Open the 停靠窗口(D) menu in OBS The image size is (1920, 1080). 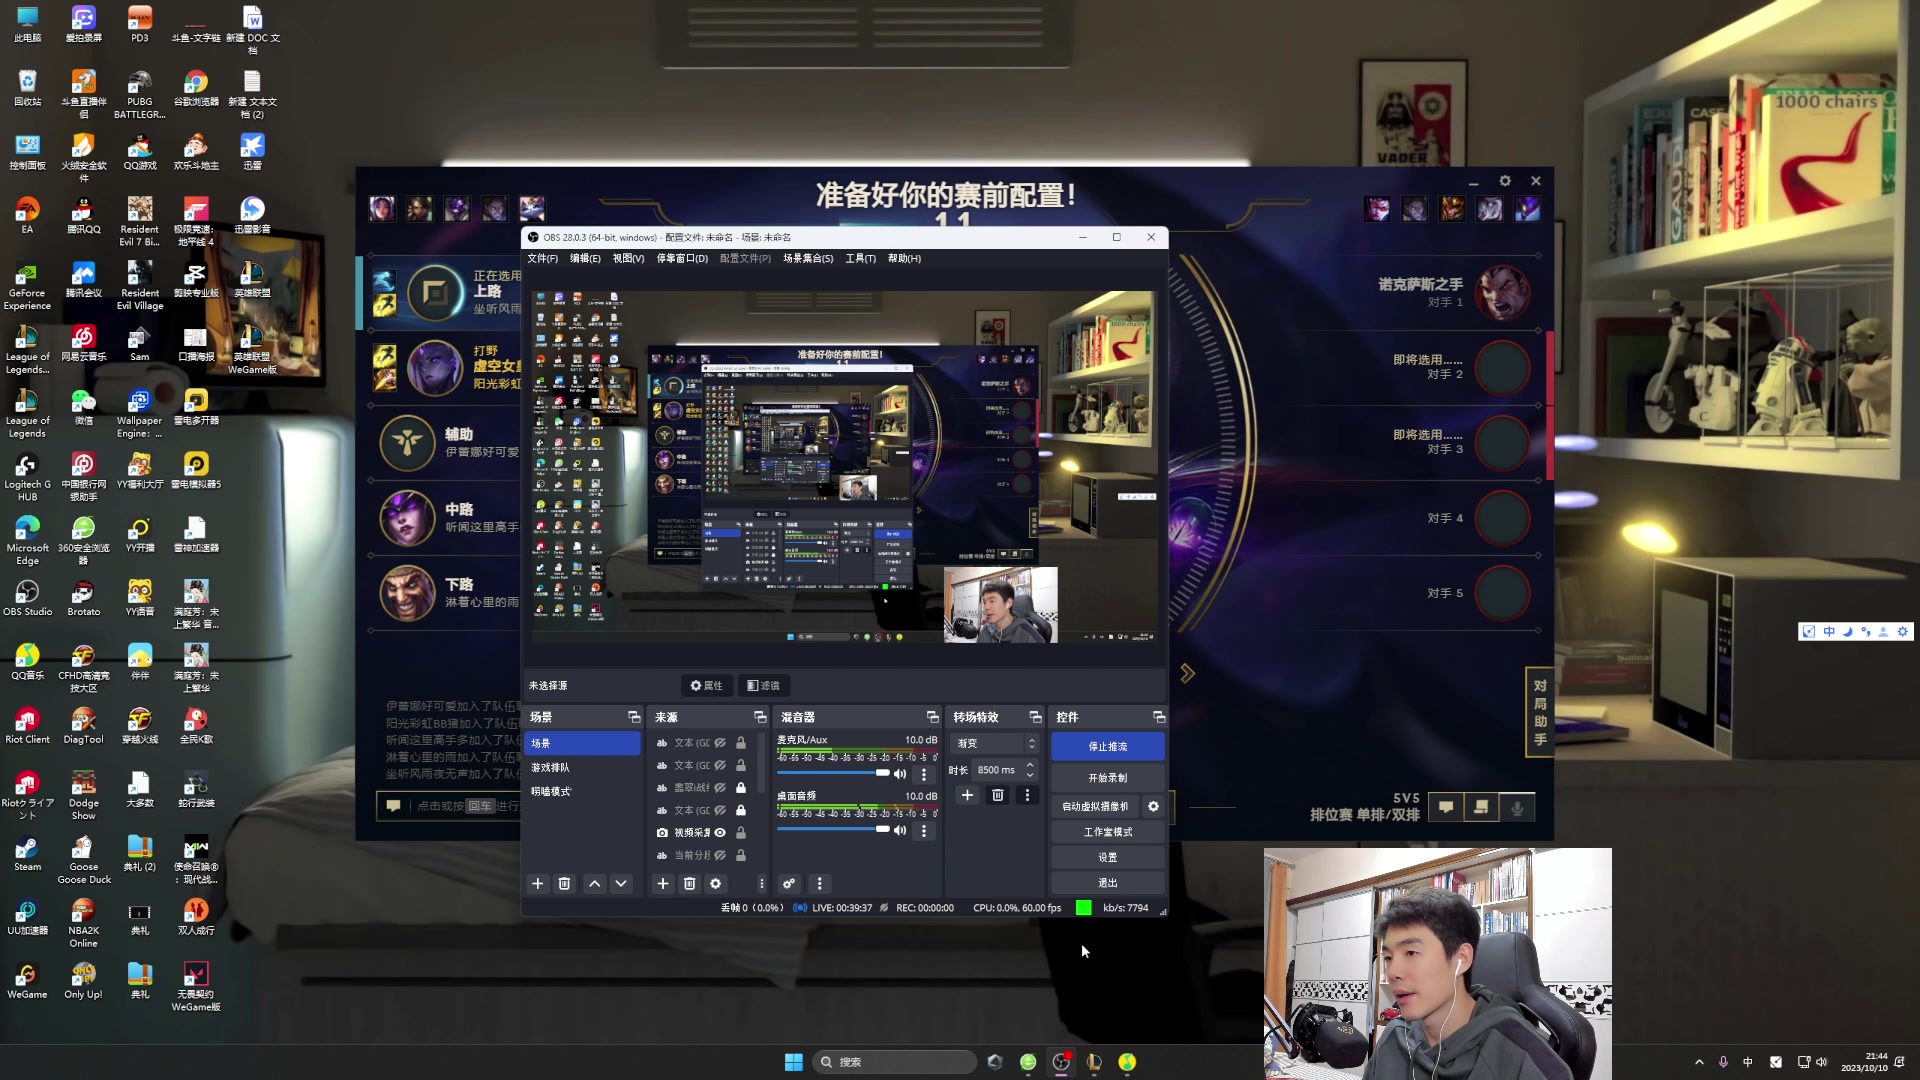point(682,259)
